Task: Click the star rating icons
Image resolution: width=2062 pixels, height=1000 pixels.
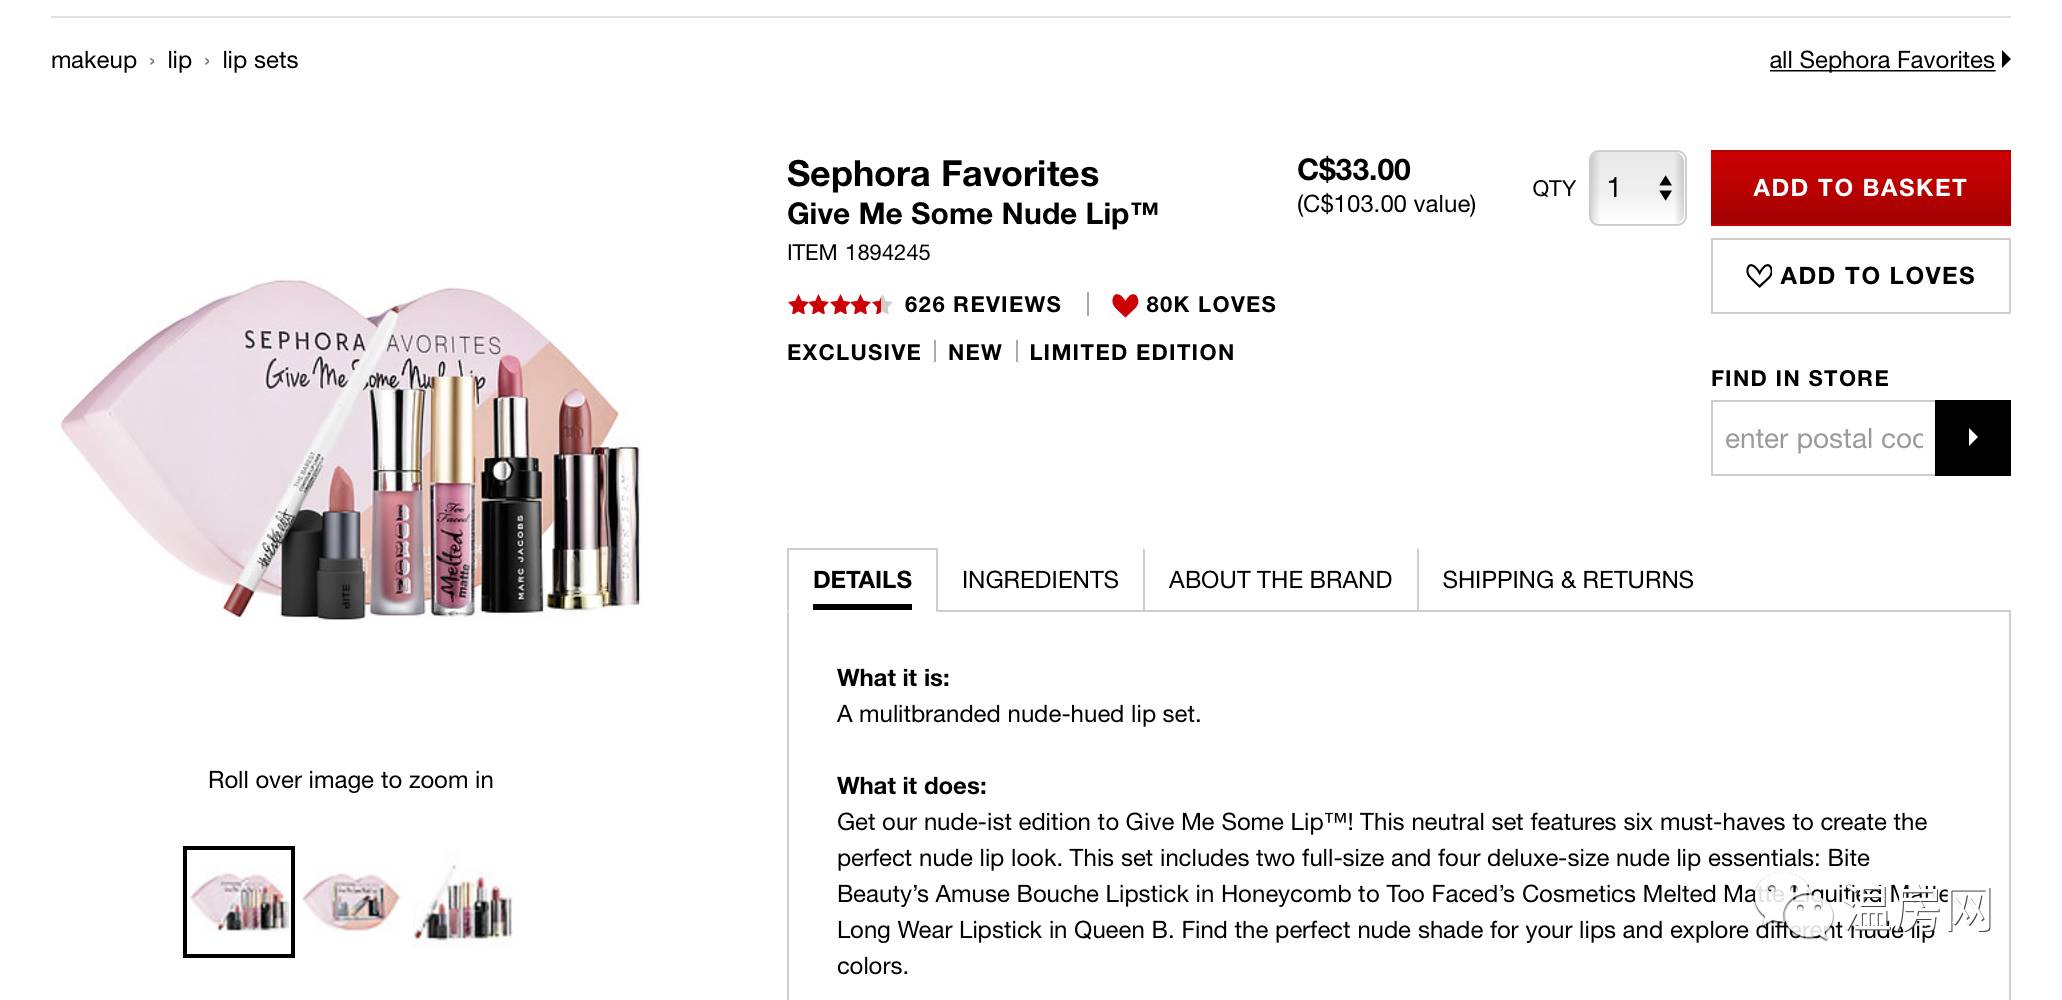Action: click(x=837, y=305)
